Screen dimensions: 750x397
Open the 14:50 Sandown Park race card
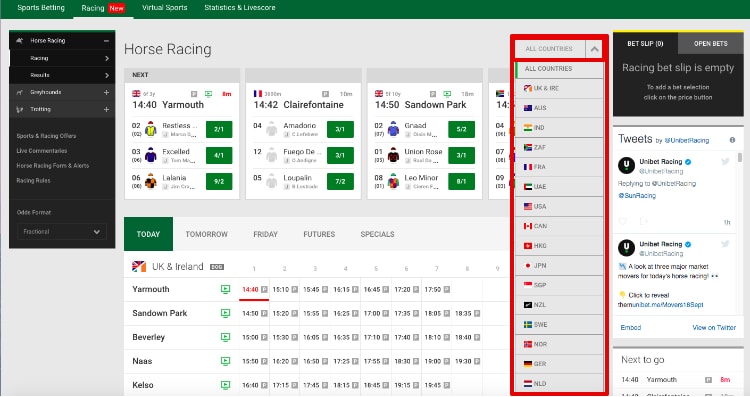pos(420,105)
